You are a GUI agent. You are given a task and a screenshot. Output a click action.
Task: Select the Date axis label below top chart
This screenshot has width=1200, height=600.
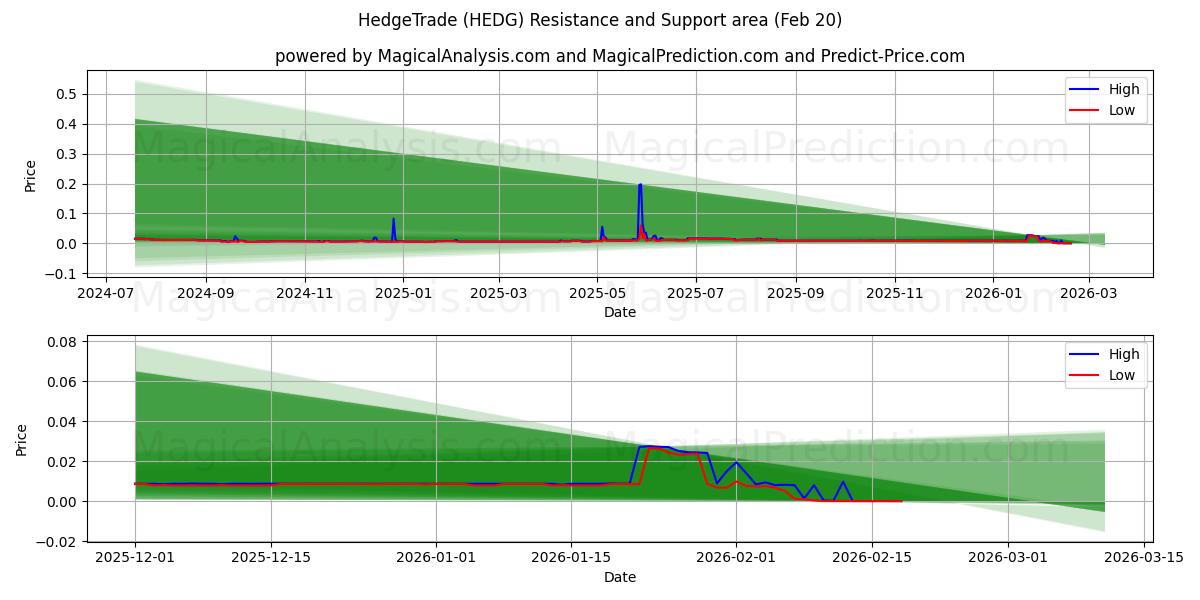tap(620, 312)
